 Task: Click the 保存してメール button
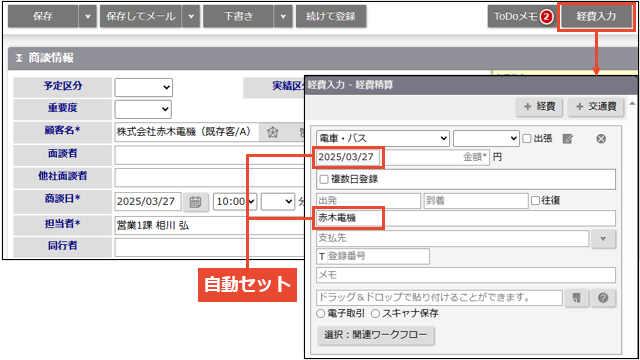[141, 16]
